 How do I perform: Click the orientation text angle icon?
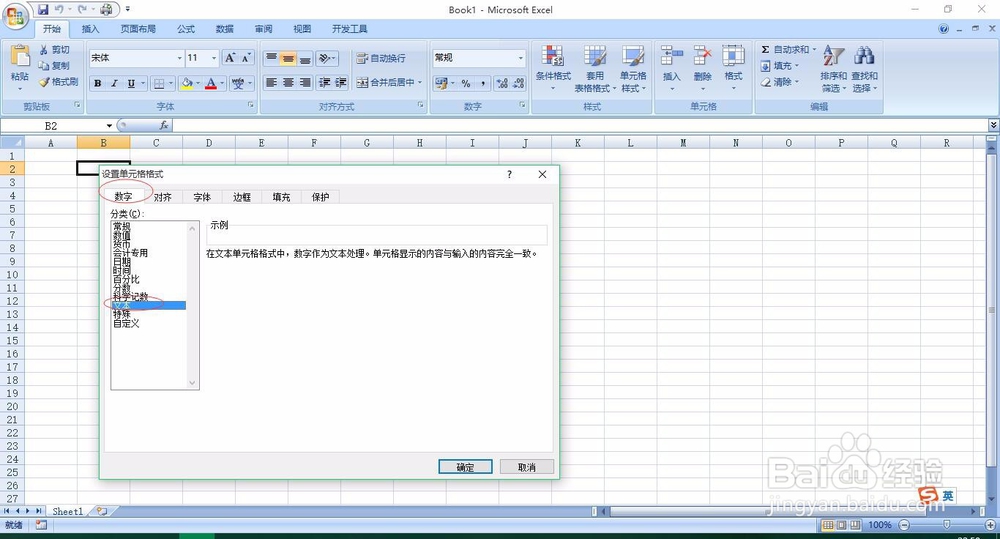click(x=327, y=58)
